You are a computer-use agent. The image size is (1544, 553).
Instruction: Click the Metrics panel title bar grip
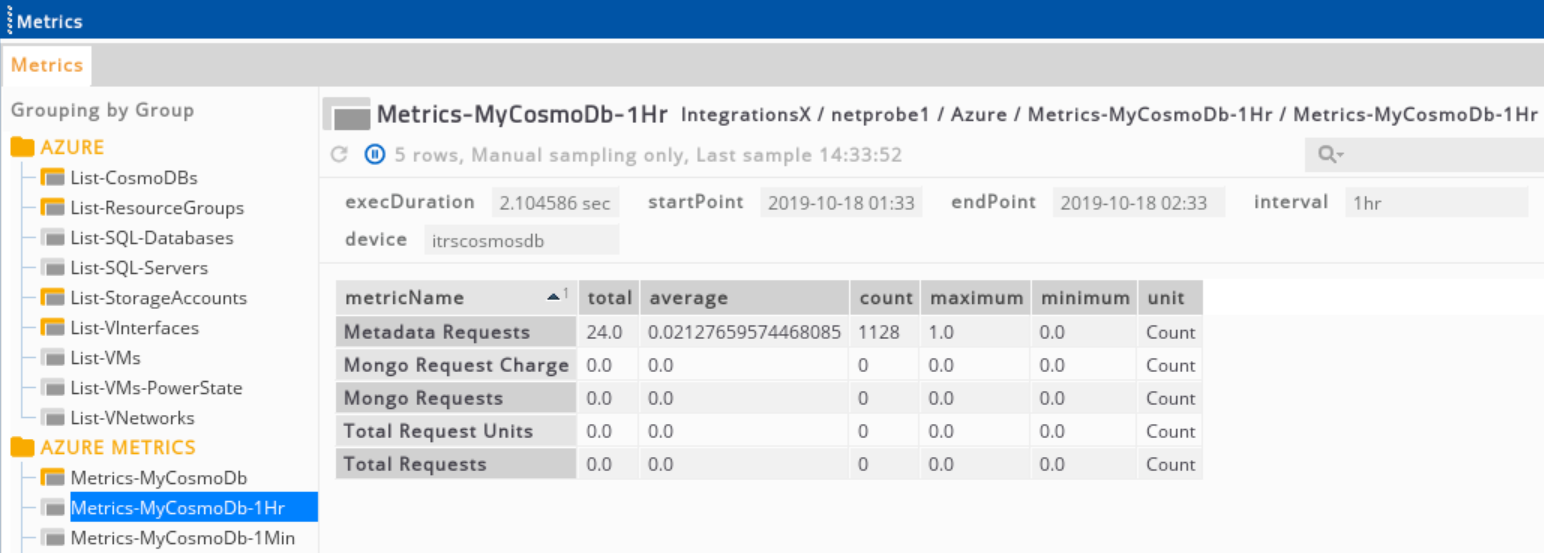click(9, 20)
